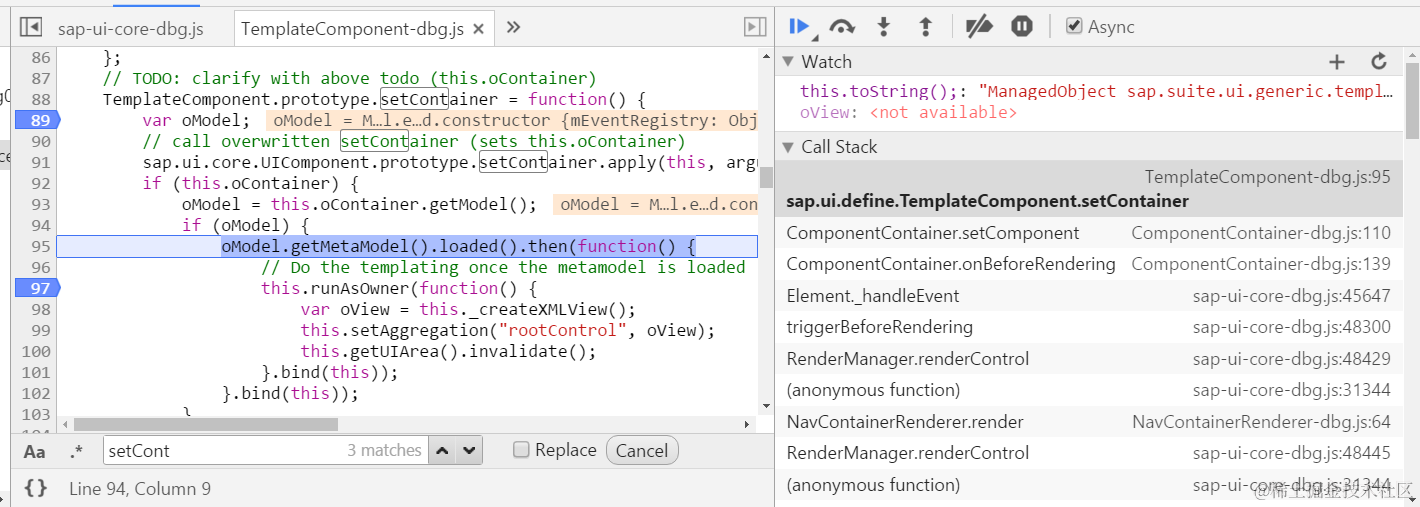Open link ComponentContainer-dbg.js:110
The width and height of the screenshot is (1420, 507).
click(x=1261, y=233)
